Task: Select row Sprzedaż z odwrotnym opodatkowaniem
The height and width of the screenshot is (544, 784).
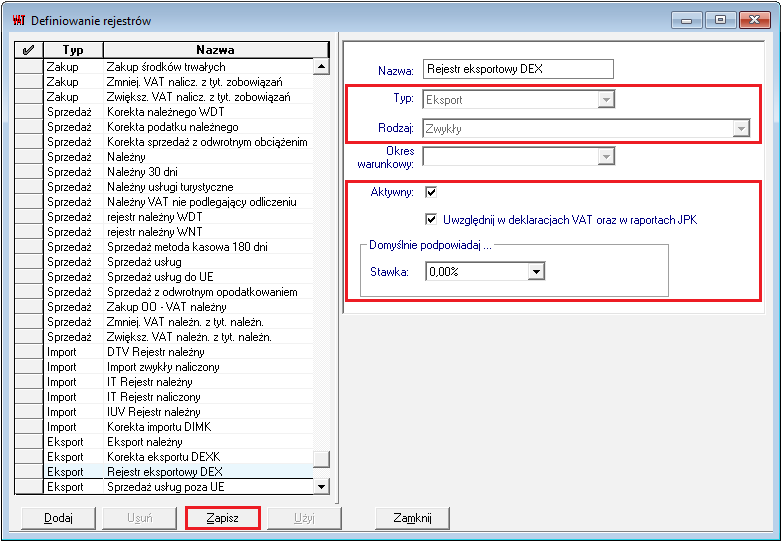Action: [164, 292]
